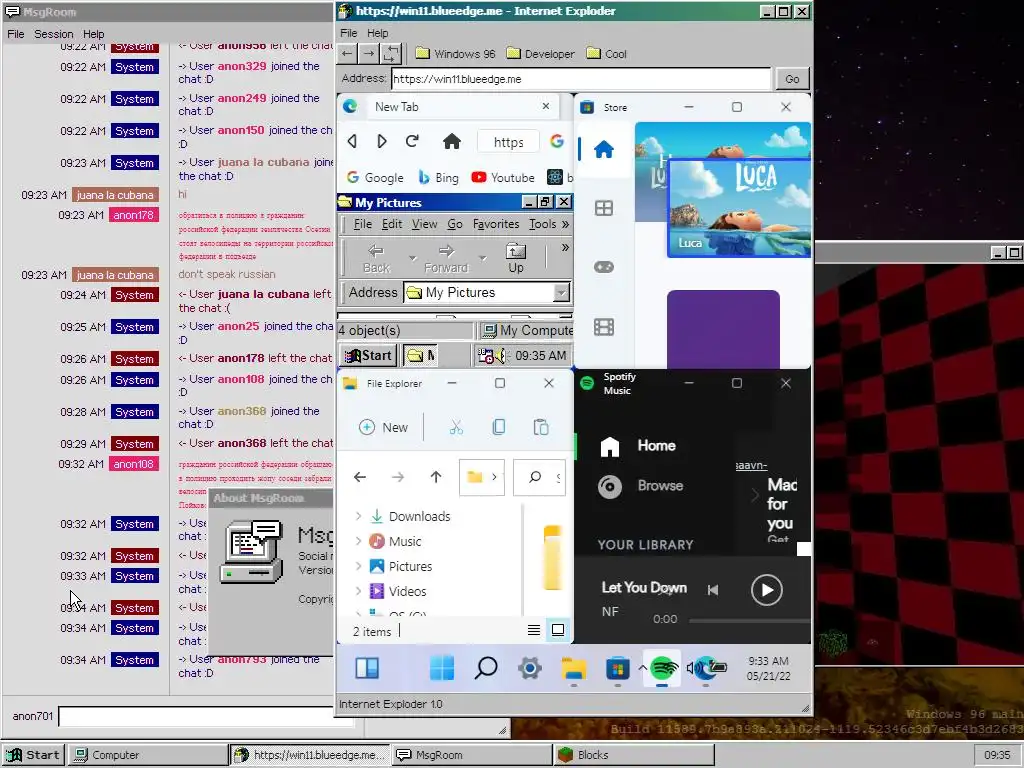
Task: Open the Tools menu in My Pictures
Action: click(x=543, y=224)
